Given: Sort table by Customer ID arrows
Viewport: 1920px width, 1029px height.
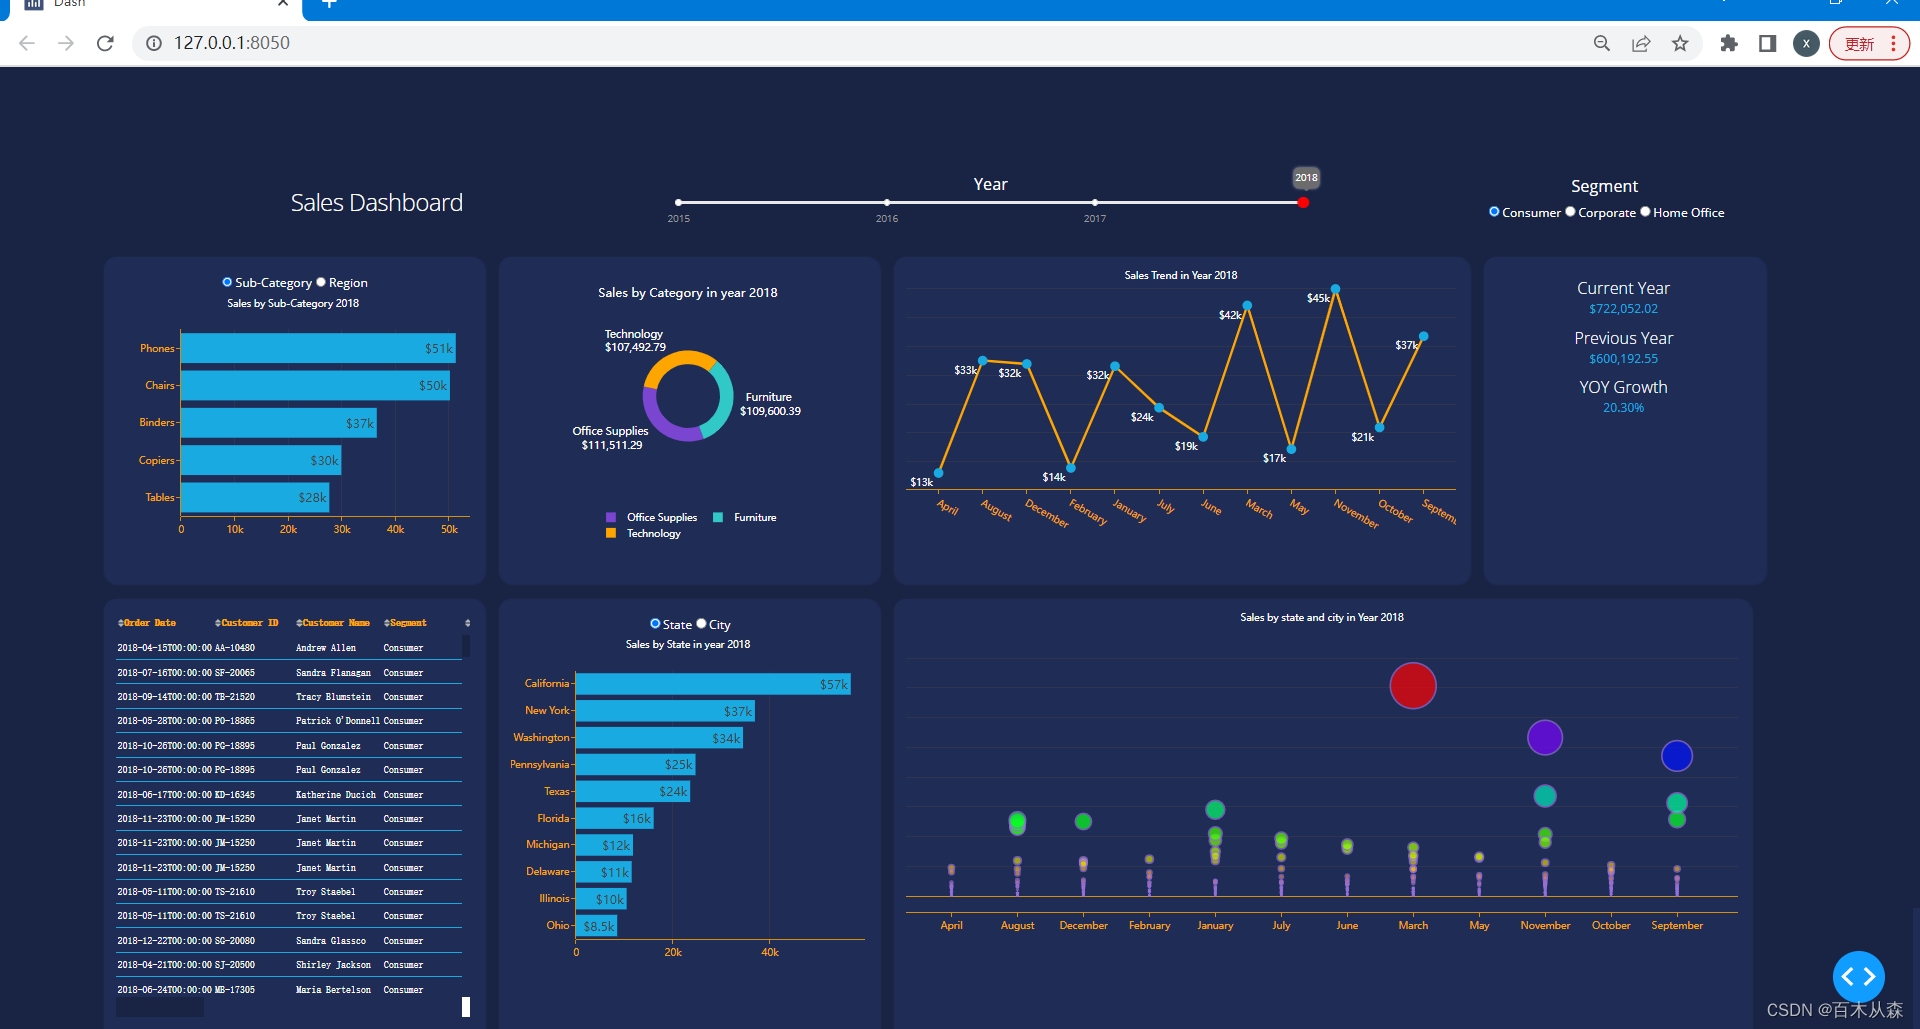Looking at the screenshot, I should (x=218, y=623).
